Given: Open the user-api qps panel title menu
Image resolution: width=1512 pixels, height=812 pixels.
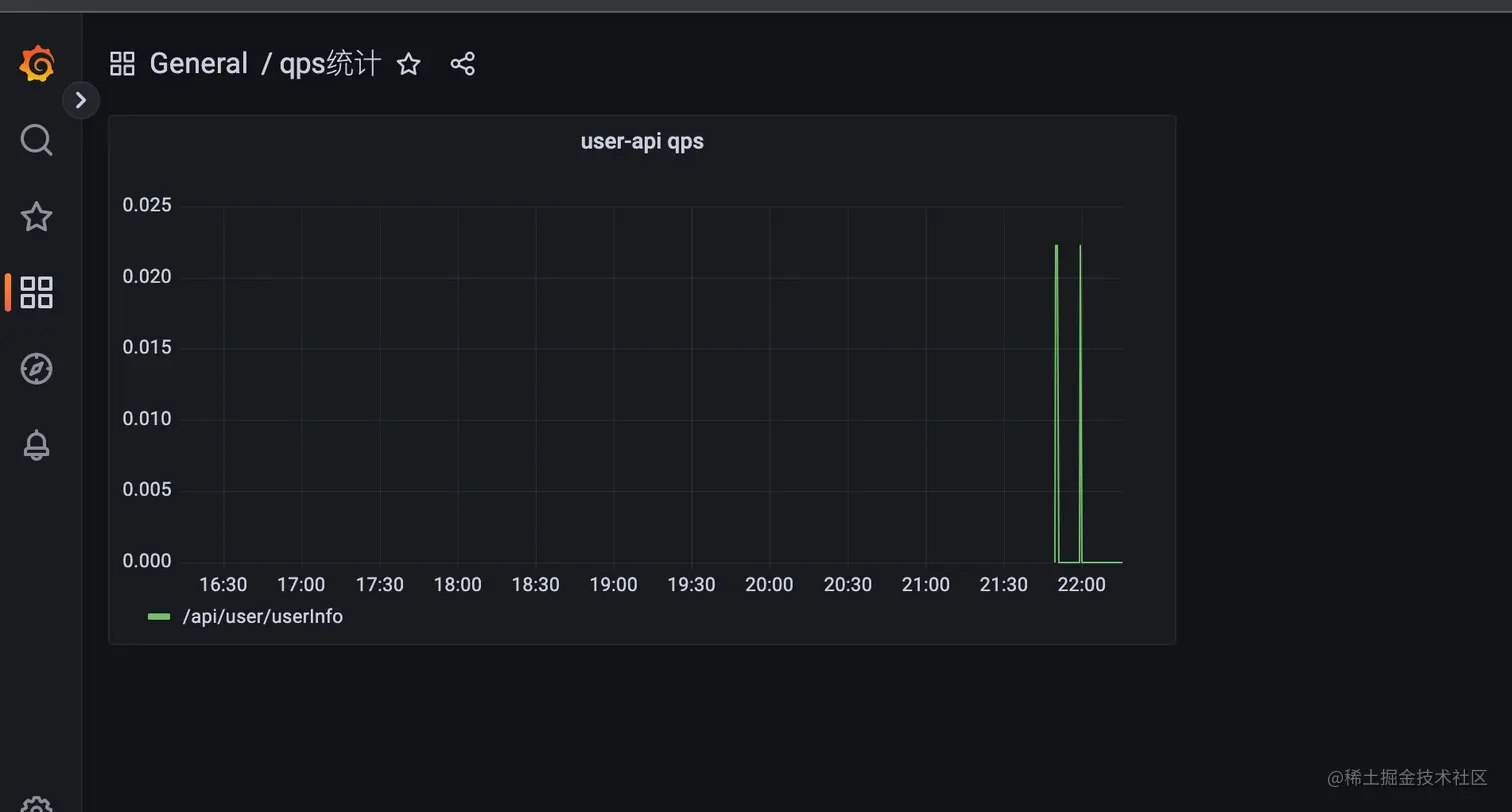Looking at the screenshot, I should (642, 141).
